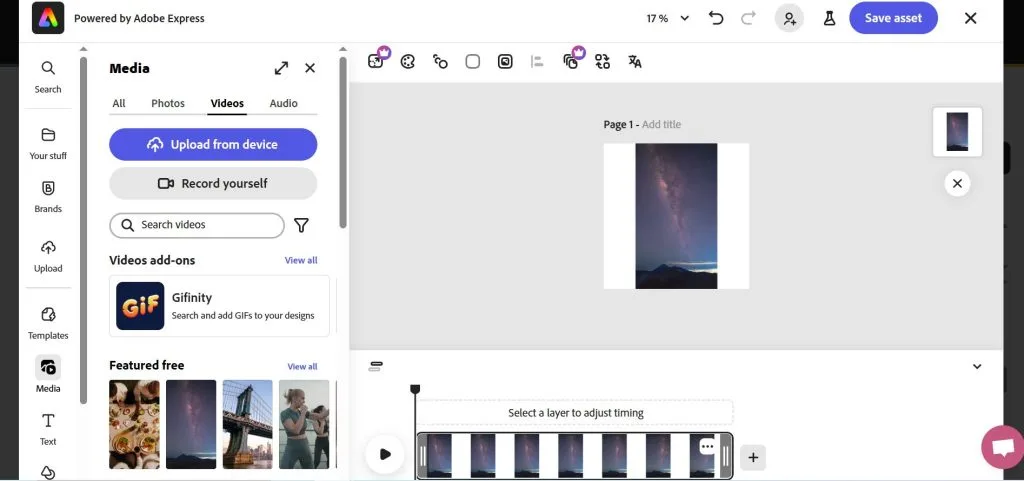View all Featured free videos
The width and height of the screenshot is (1024, 481).
coord(302,366)
